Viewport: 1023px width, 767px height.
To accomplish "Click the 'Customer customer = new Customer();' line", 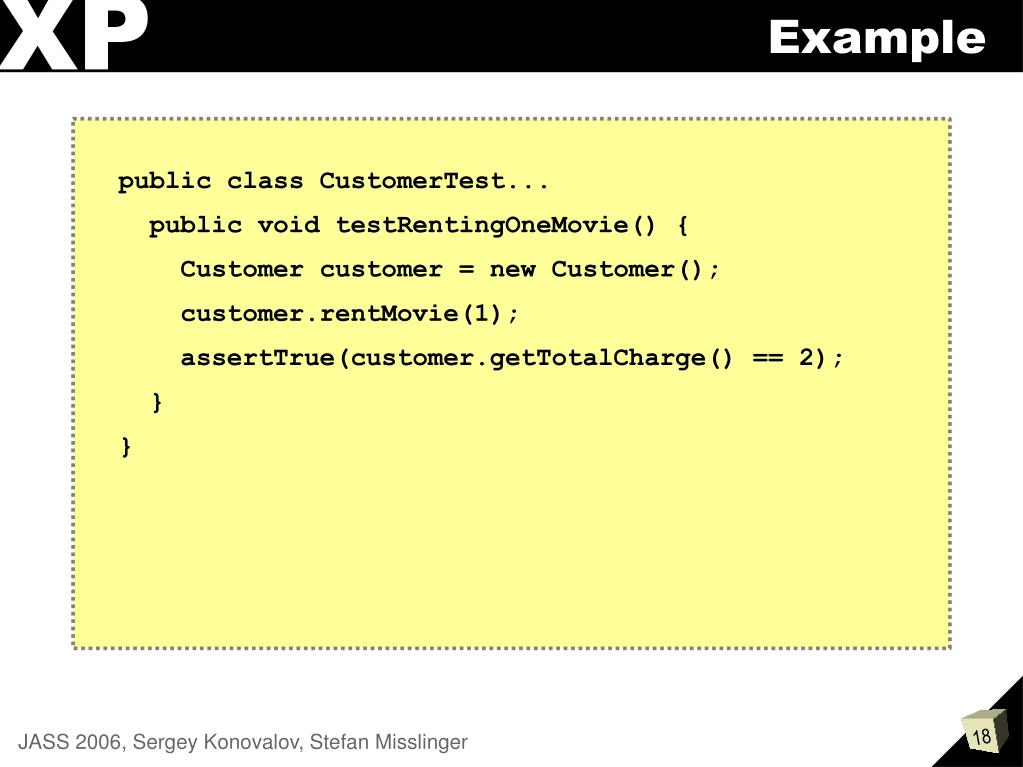I will tap(450, 269).
